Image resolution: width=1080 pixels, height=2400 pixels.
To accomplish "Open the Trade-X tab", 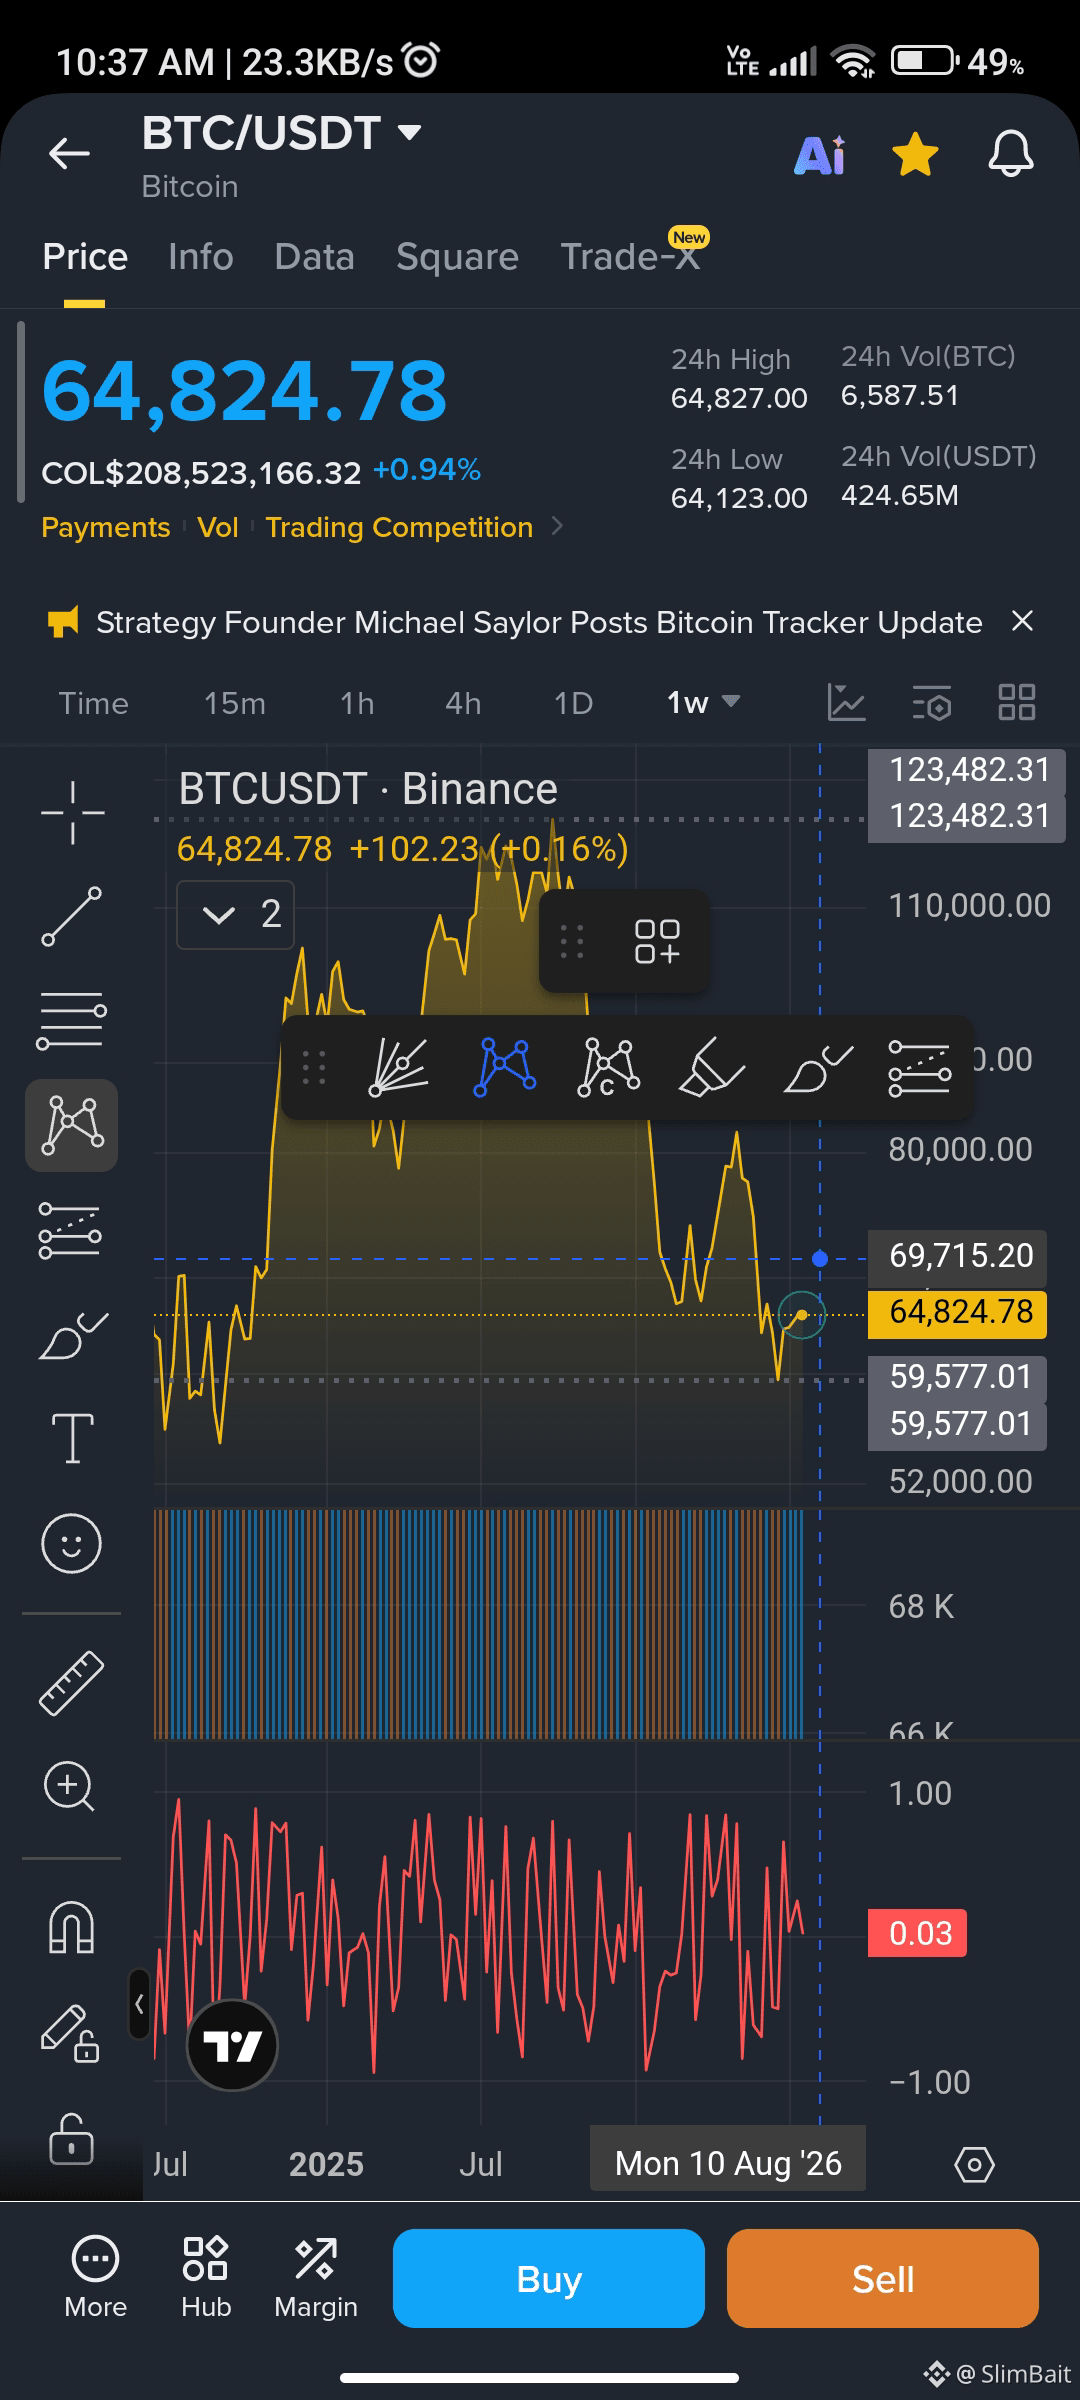I will tap(630, 257).
